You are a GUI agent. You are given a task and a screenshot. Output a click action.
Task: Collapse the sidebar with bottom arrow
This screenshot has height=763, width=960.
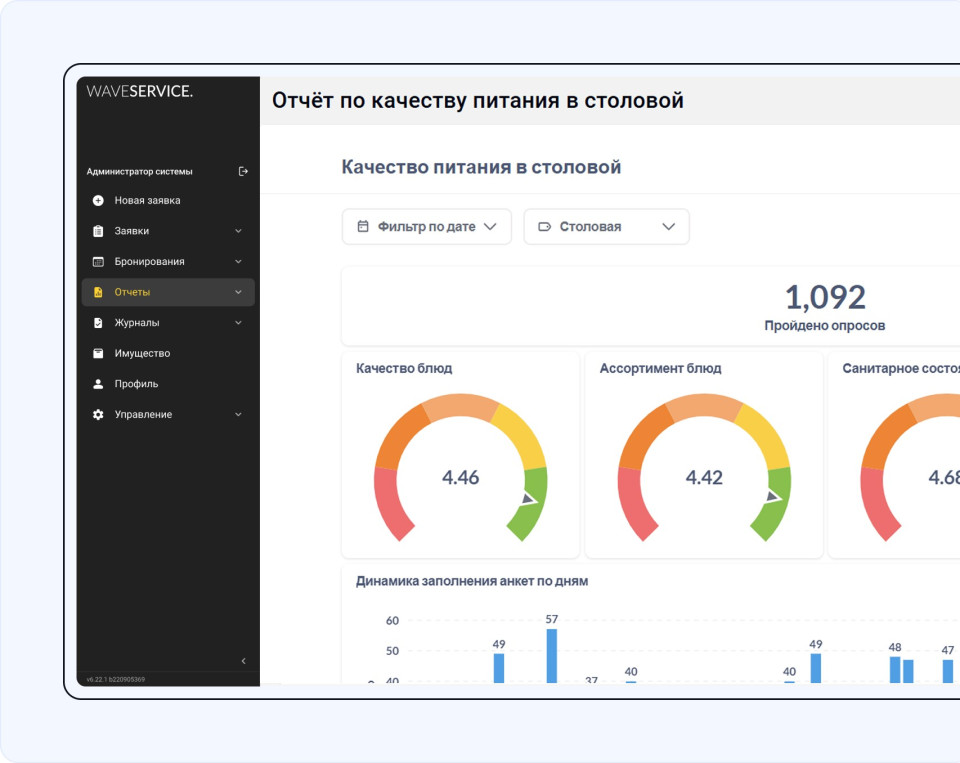point(243,661)
